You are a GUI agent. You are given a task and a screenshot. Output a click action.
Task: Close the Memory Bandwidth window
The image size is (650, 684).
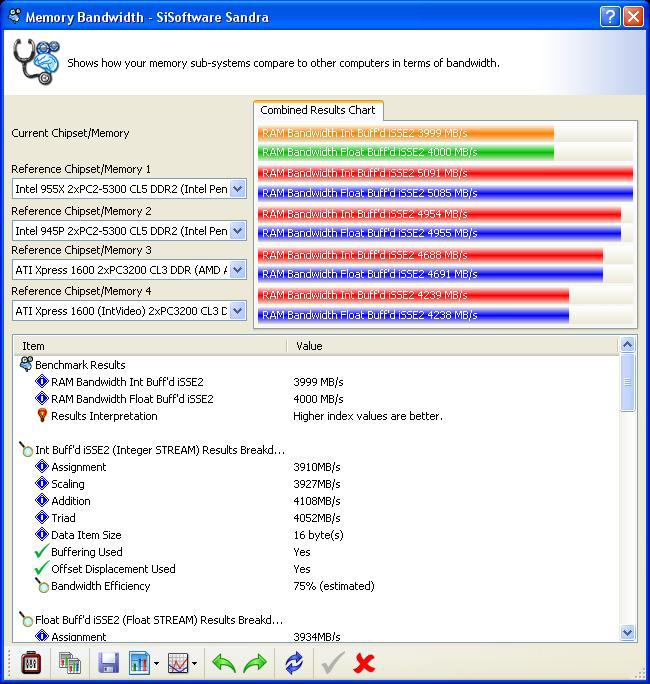click(633, 17)
